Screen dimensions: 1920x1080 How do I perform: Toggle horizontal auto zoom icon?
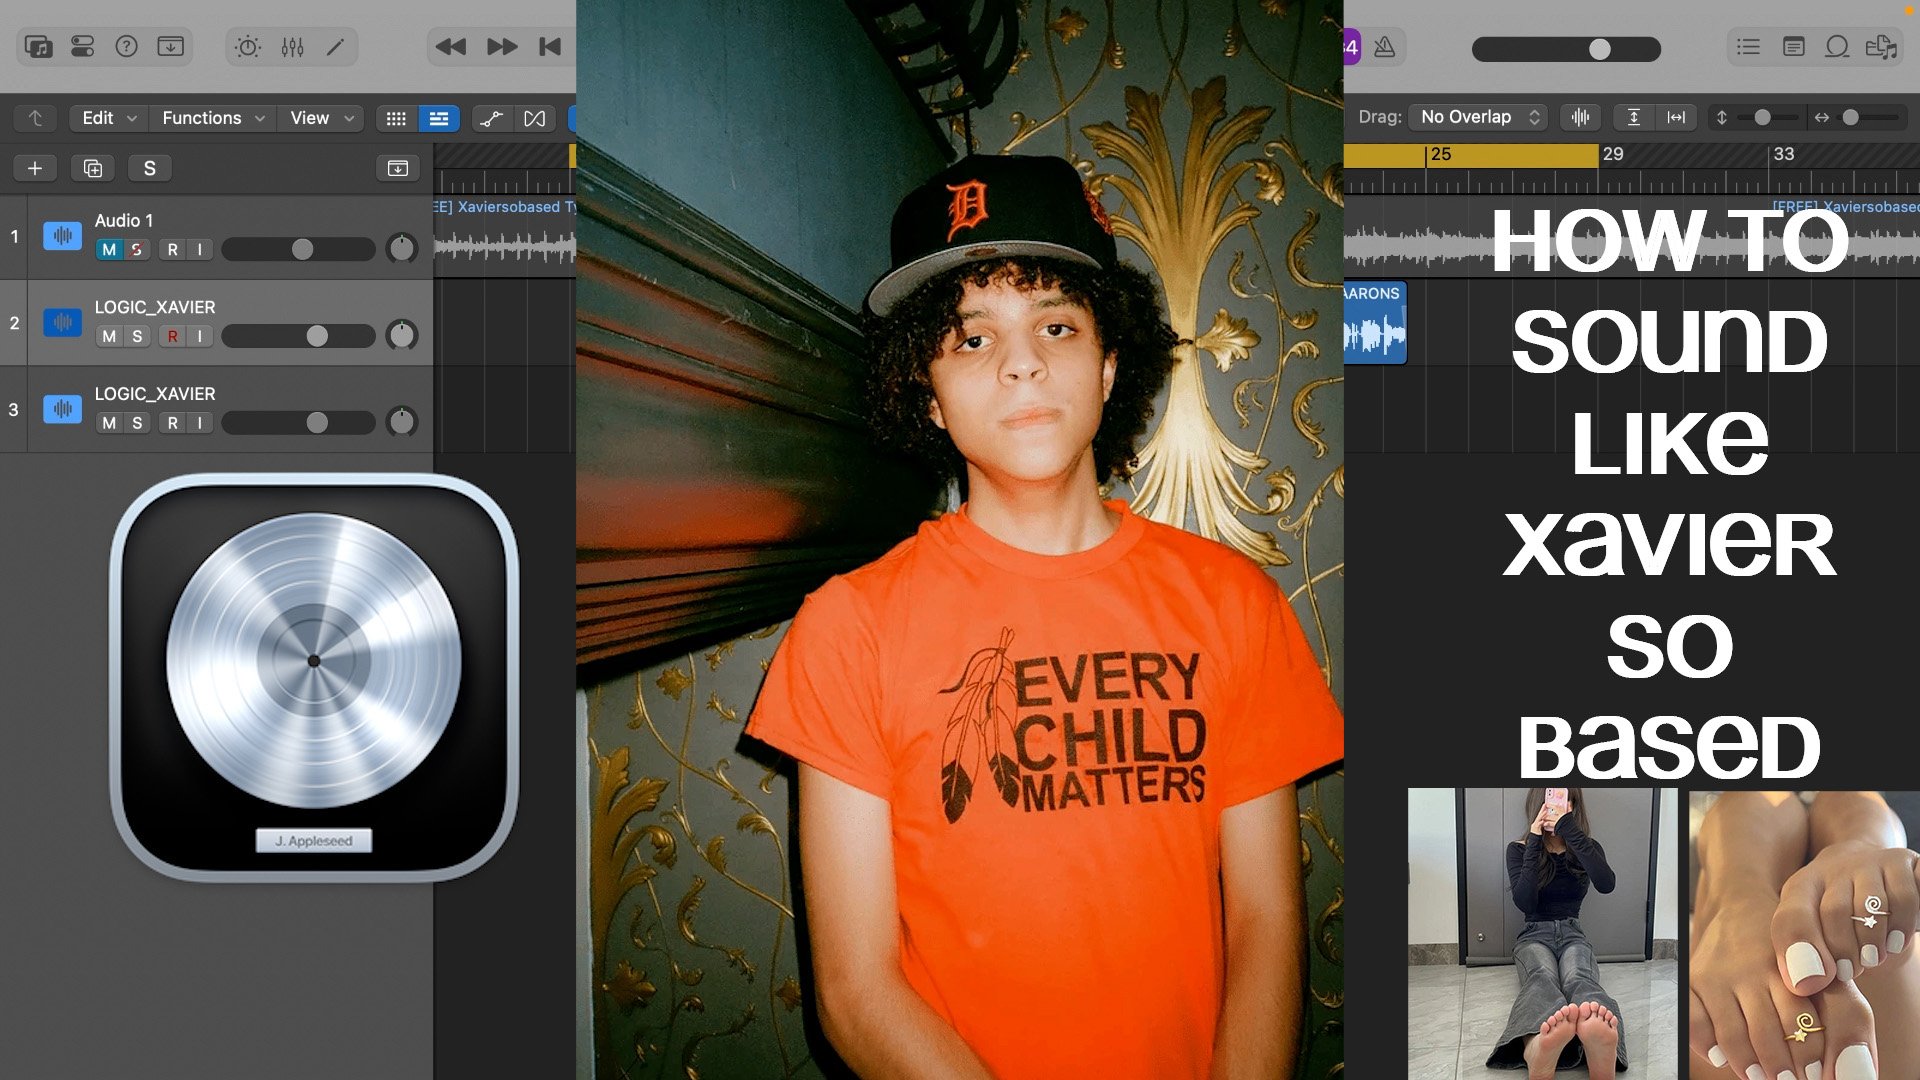click(x=1676, y=117)
